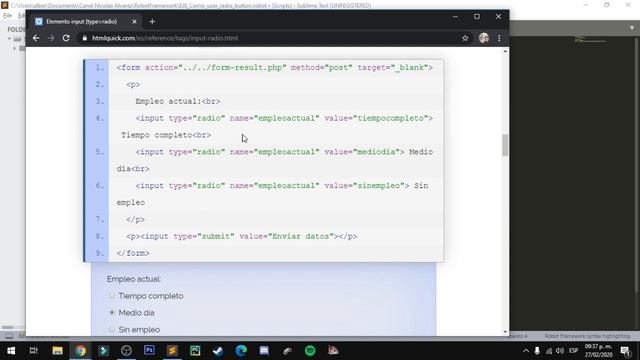Select the 'Tiempo completo' radio button
The height and width of the screenshot is (360, 640).
point(111,296)
